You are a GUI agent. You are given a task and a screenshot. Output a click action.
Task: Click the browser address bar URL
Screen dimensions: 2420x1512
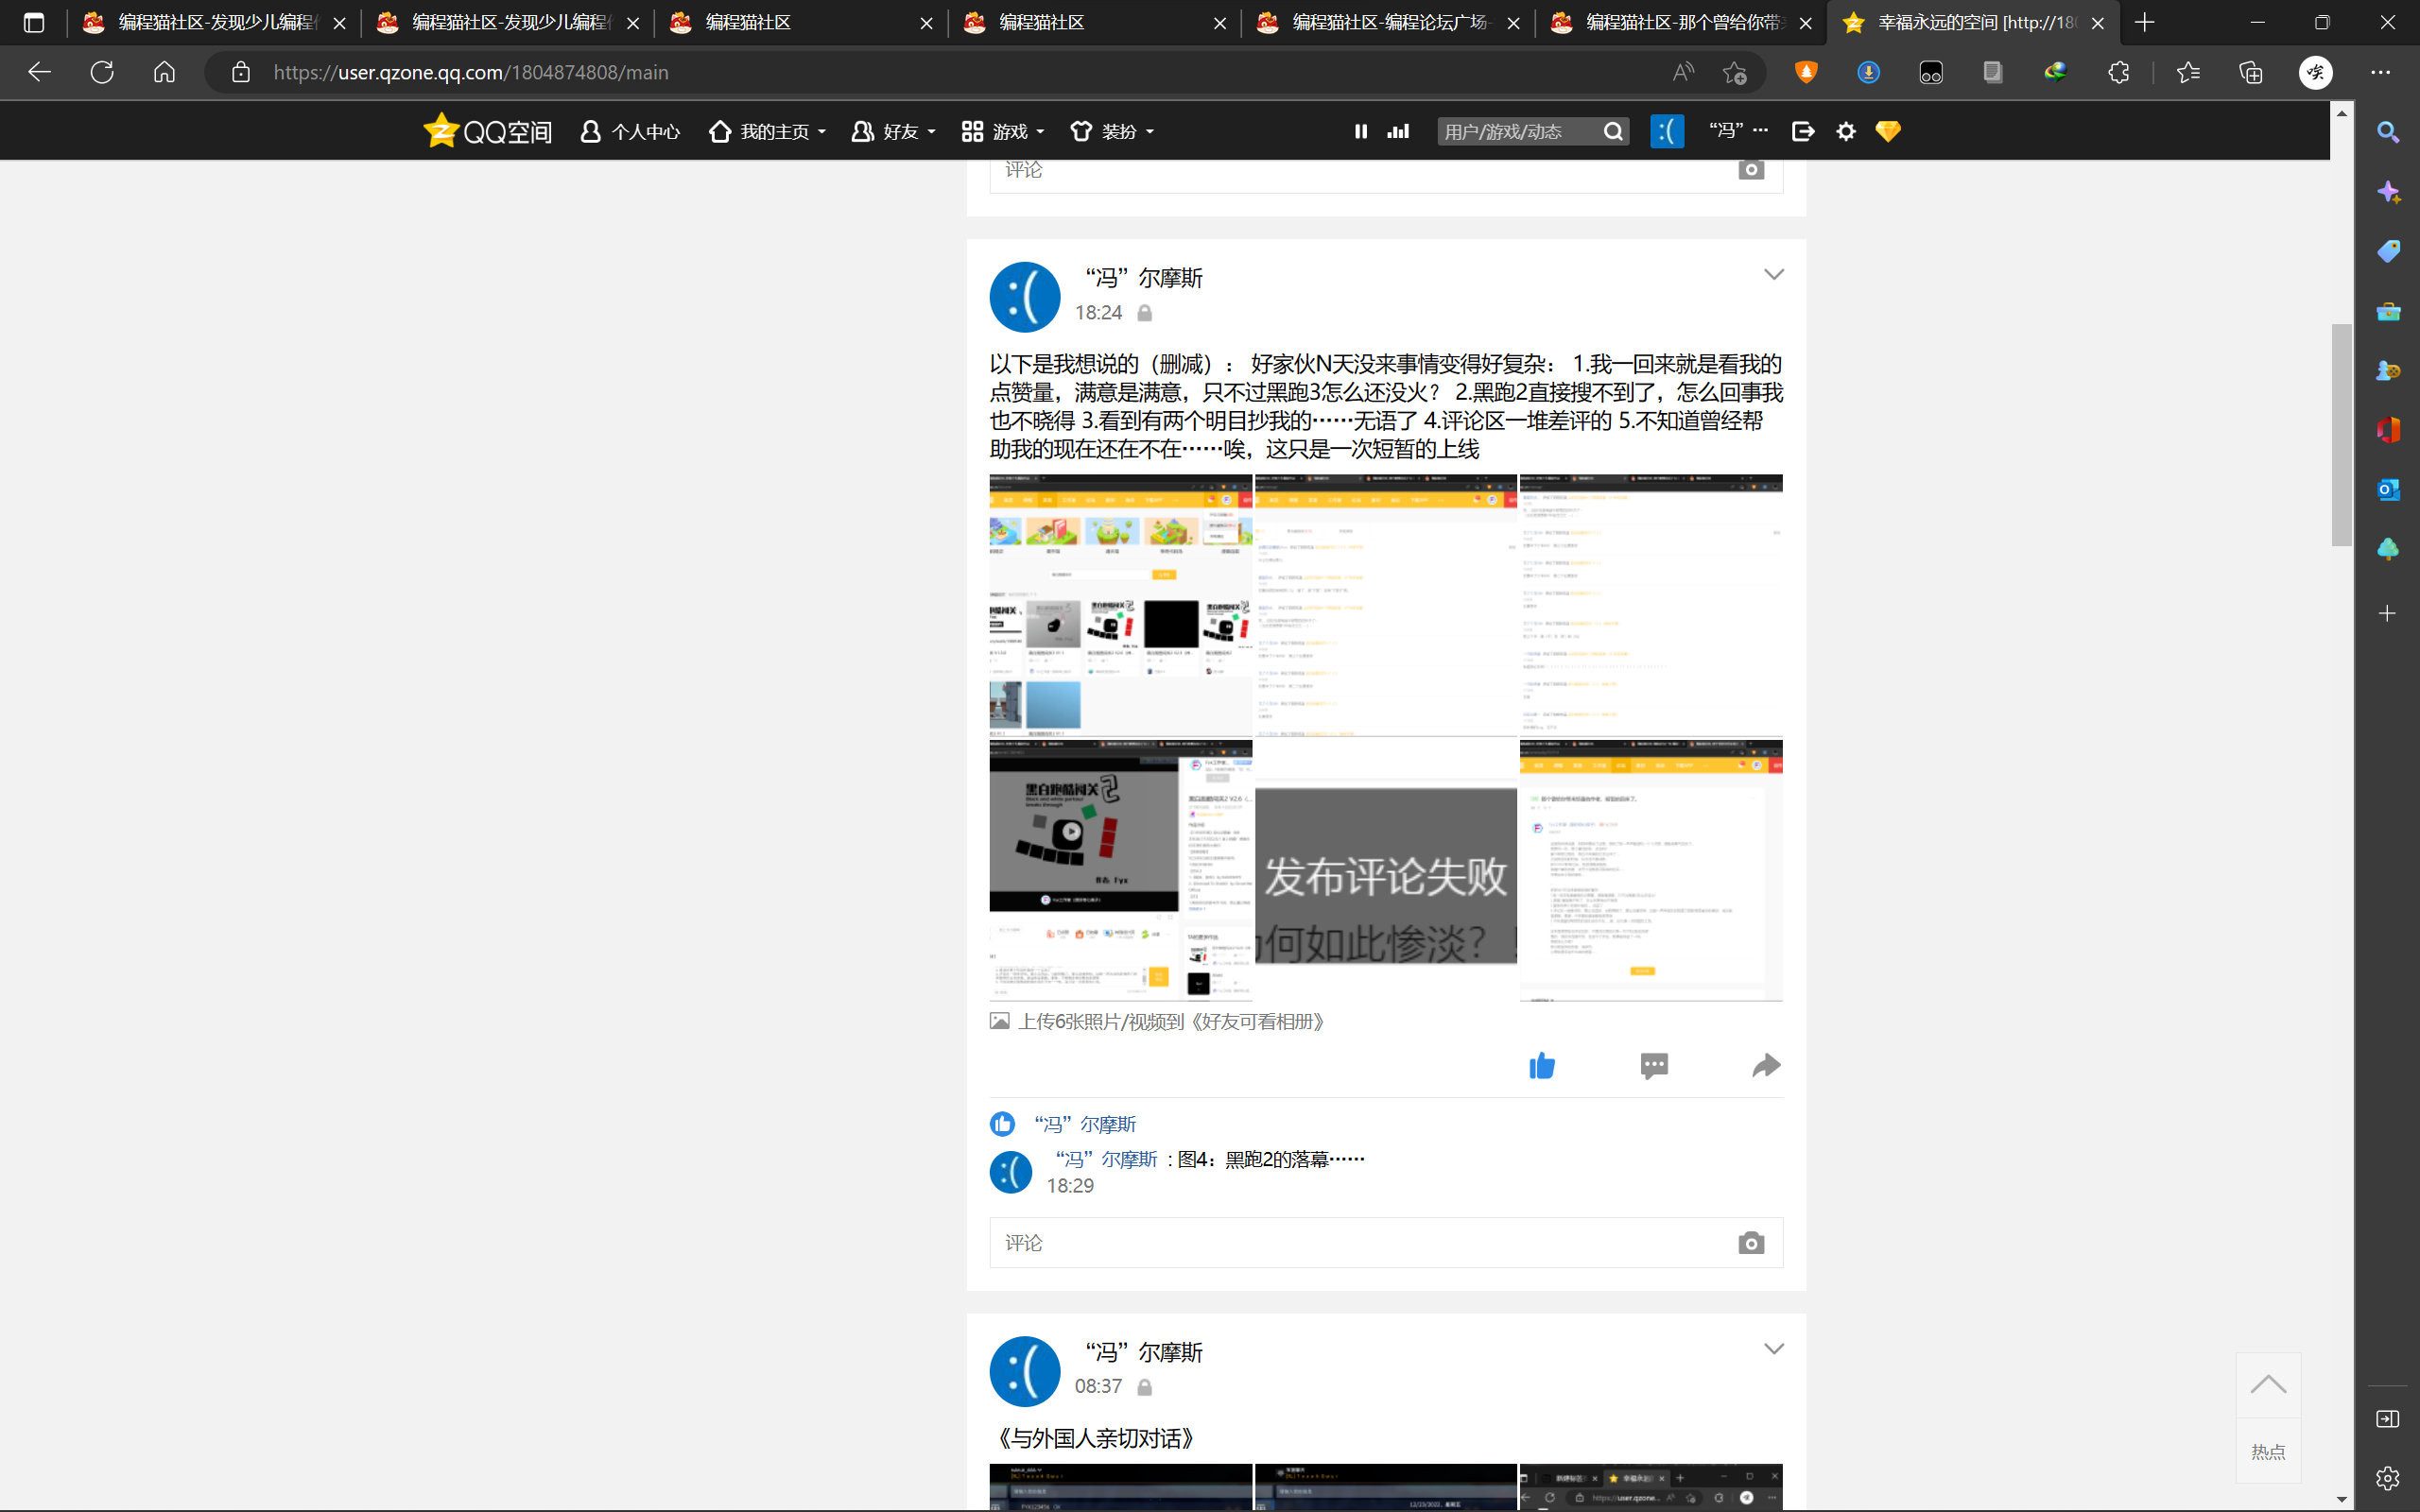coord(471,72)
